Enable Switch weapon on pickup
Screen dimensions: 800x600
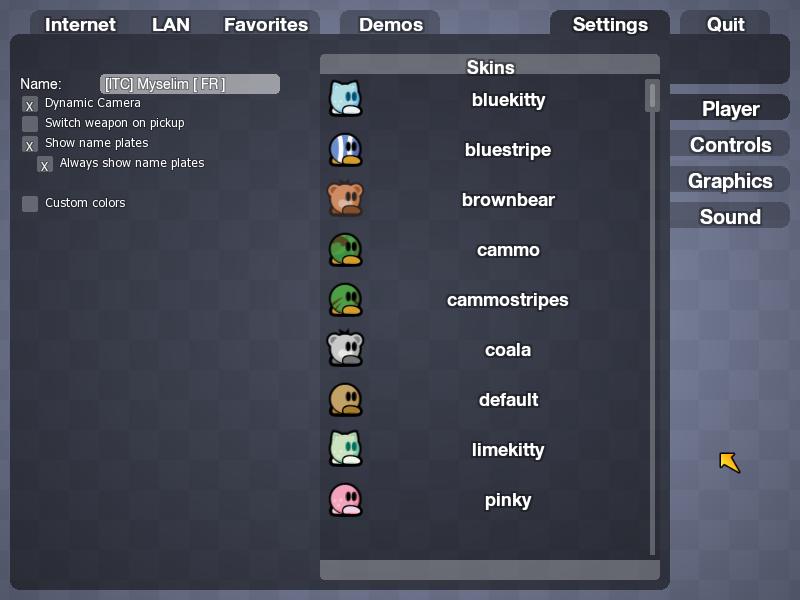tap(30, 124)
